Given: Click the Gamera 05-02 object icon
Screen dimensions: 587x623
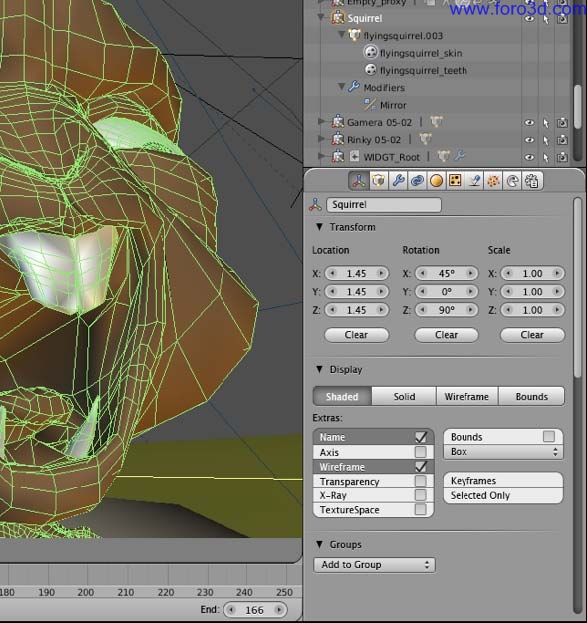Looking at the screenshot, I should pos(338,122).
